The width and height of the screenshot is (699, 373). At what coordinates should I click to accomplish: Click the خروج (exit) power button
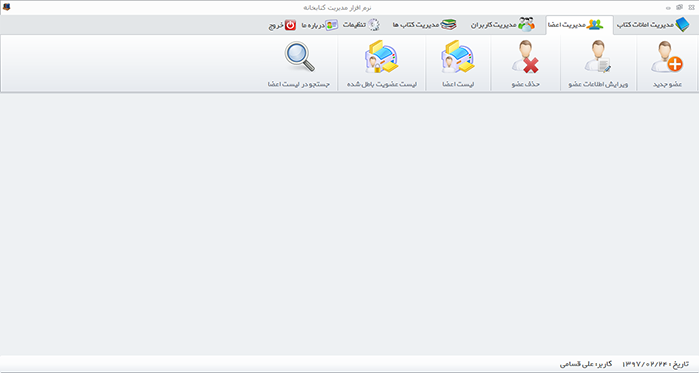click(290, 25)
